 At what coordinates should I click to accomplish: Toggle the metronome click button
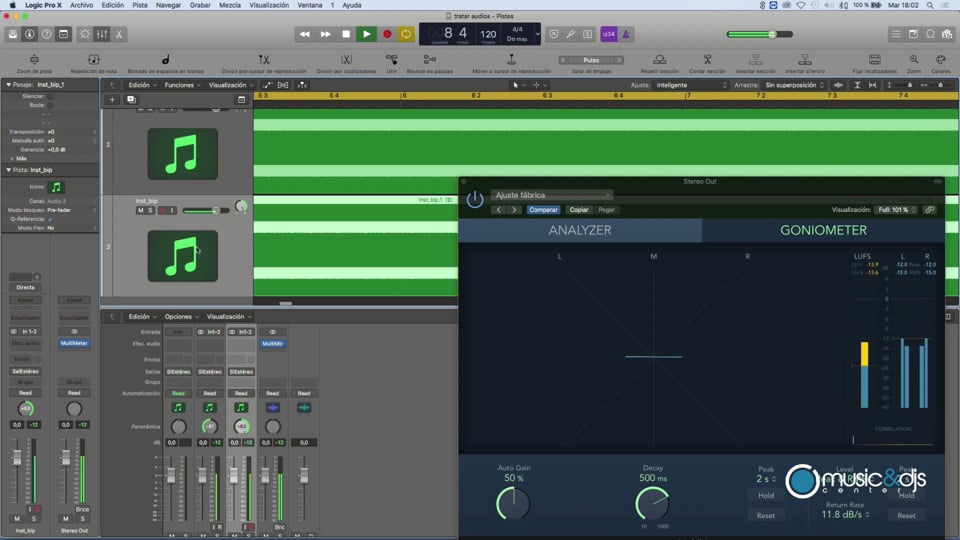tap(626, 34)
